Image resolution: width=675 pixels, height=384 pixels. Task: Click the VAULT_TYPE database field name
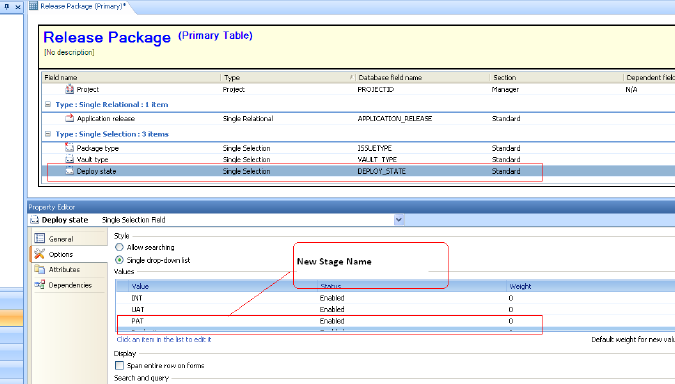(x=377, y=159)
